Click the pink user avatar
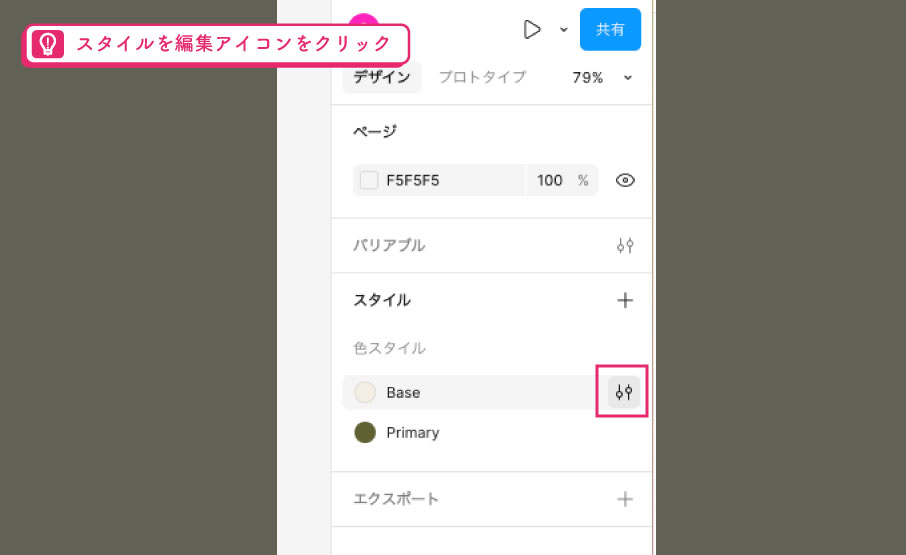The image size is (906, 555). pos(363,20)
